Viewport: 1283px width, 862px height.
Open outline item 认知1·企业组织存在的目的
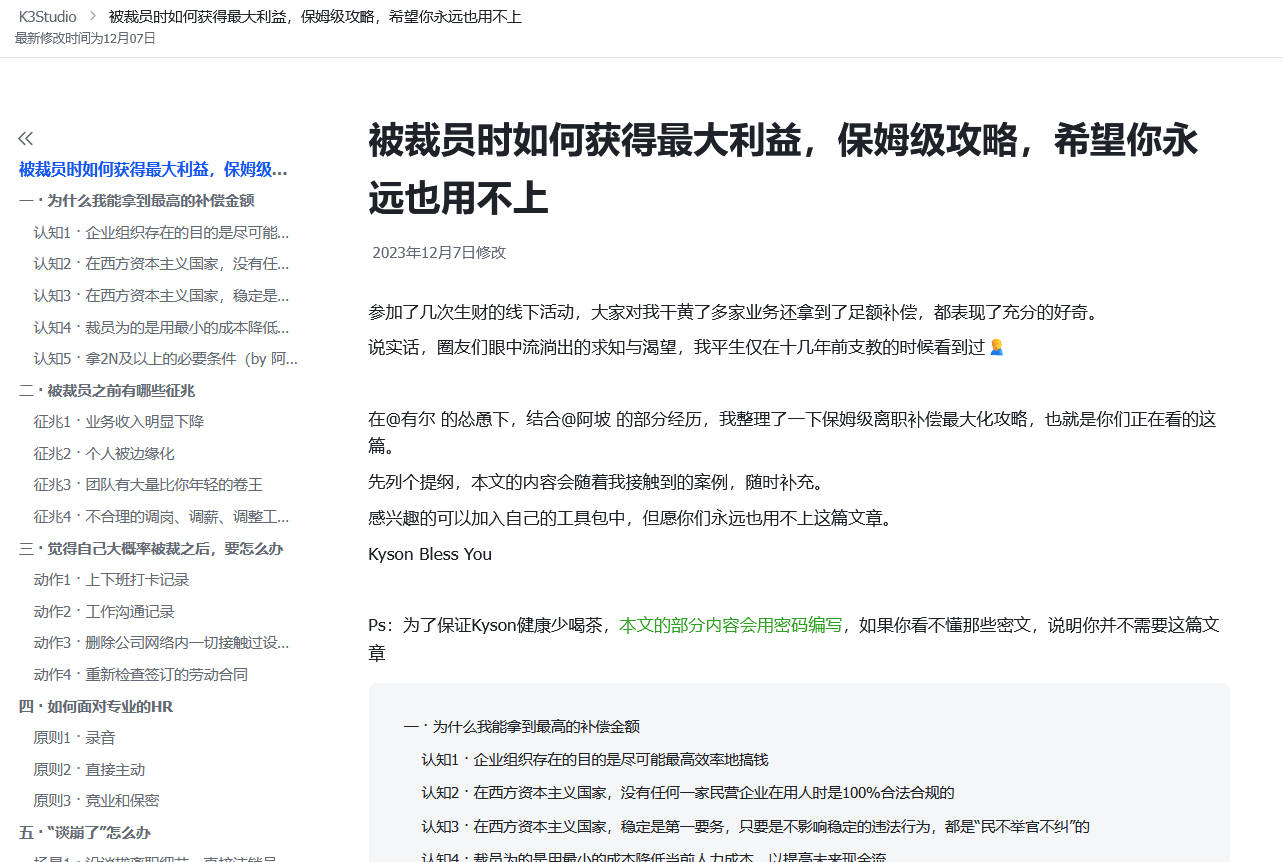(x=161, y=232)
